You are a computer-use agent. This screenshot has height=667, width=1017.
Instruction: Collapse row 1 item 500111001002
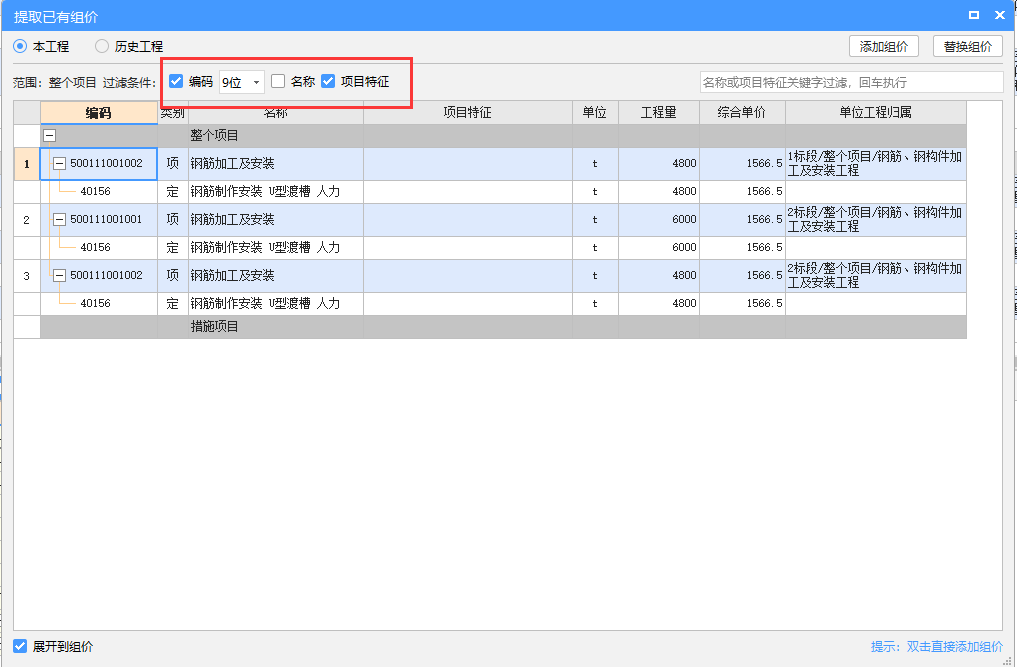59,163
